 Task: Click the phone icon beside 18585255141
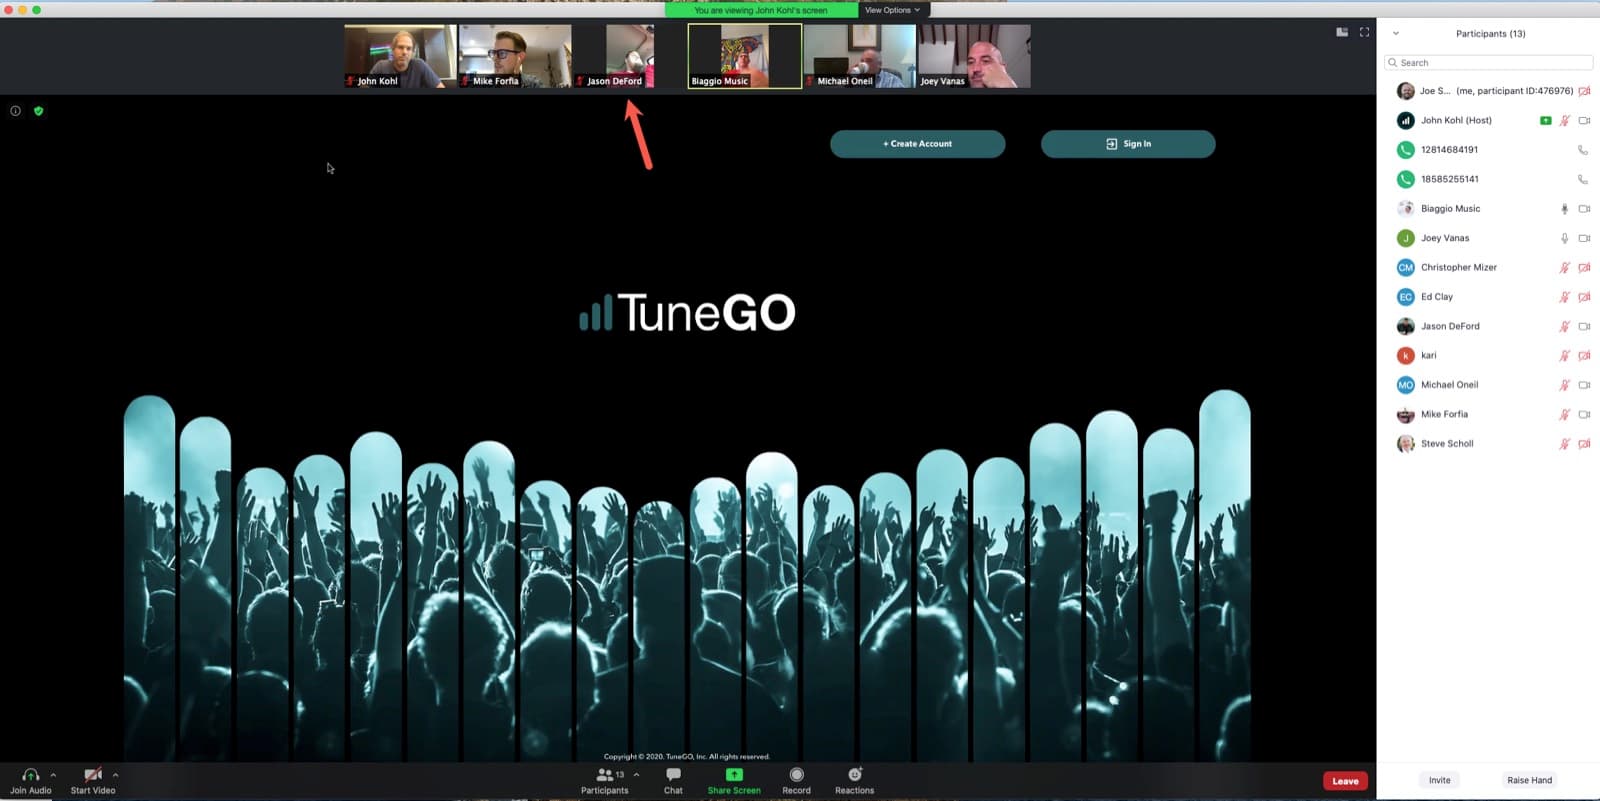[x=1582, y=180]
